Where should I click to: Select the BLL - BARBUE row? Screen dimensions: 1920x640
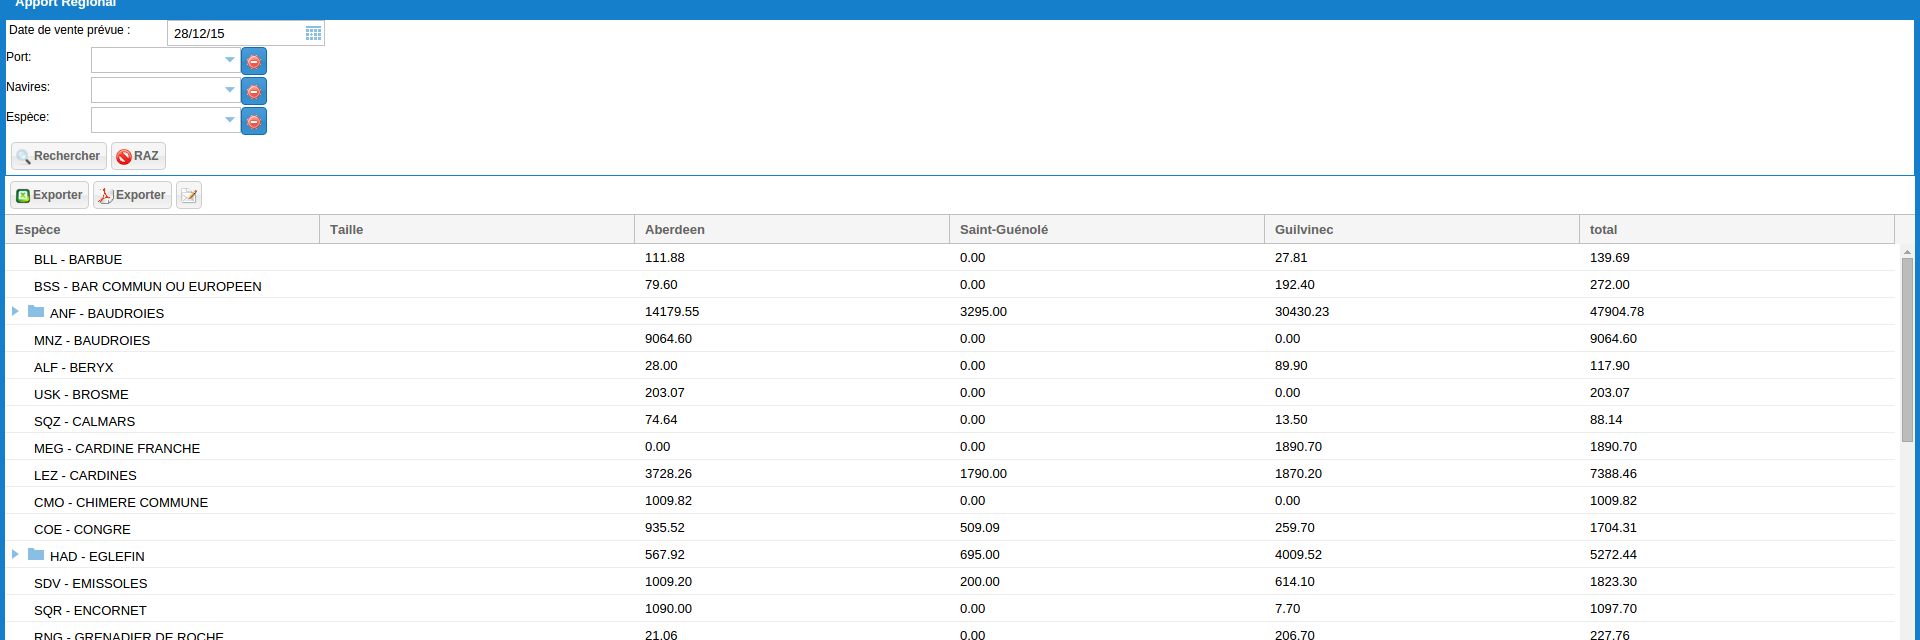[x=950, y=258]
